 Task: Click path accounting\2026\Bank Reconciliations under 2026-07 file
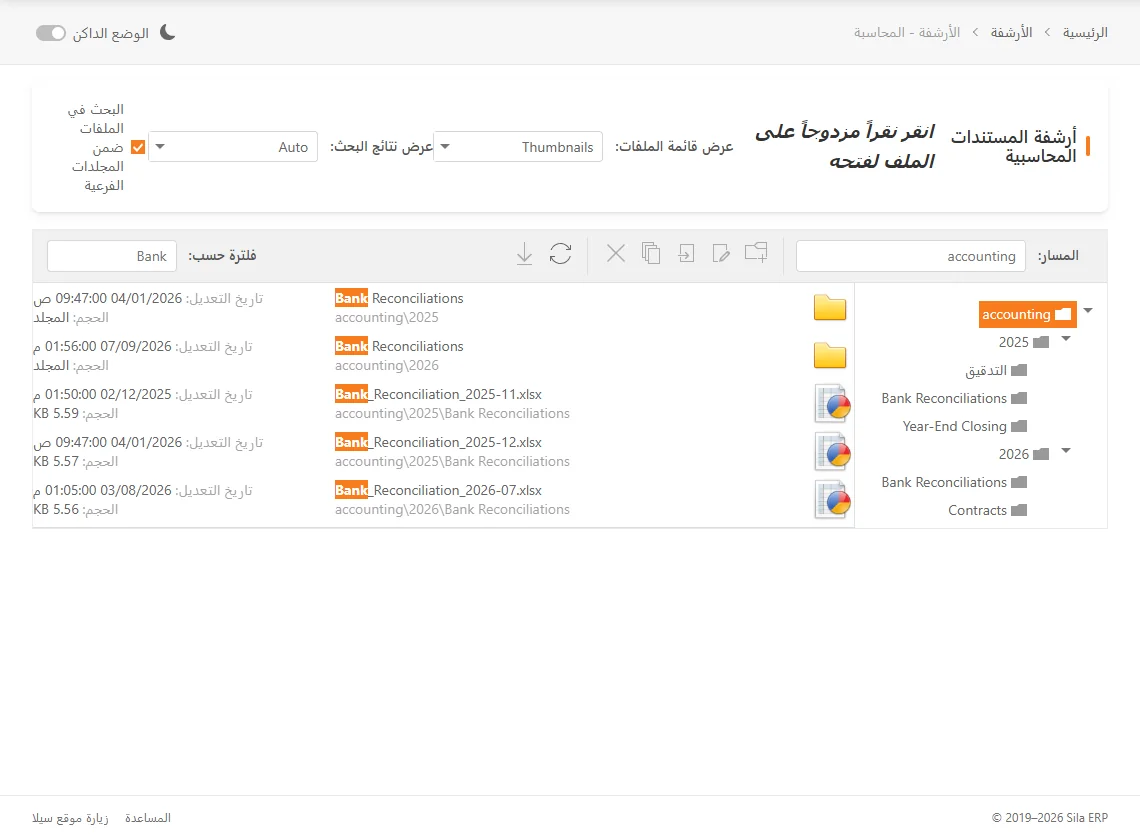click(x=452, y=510)
